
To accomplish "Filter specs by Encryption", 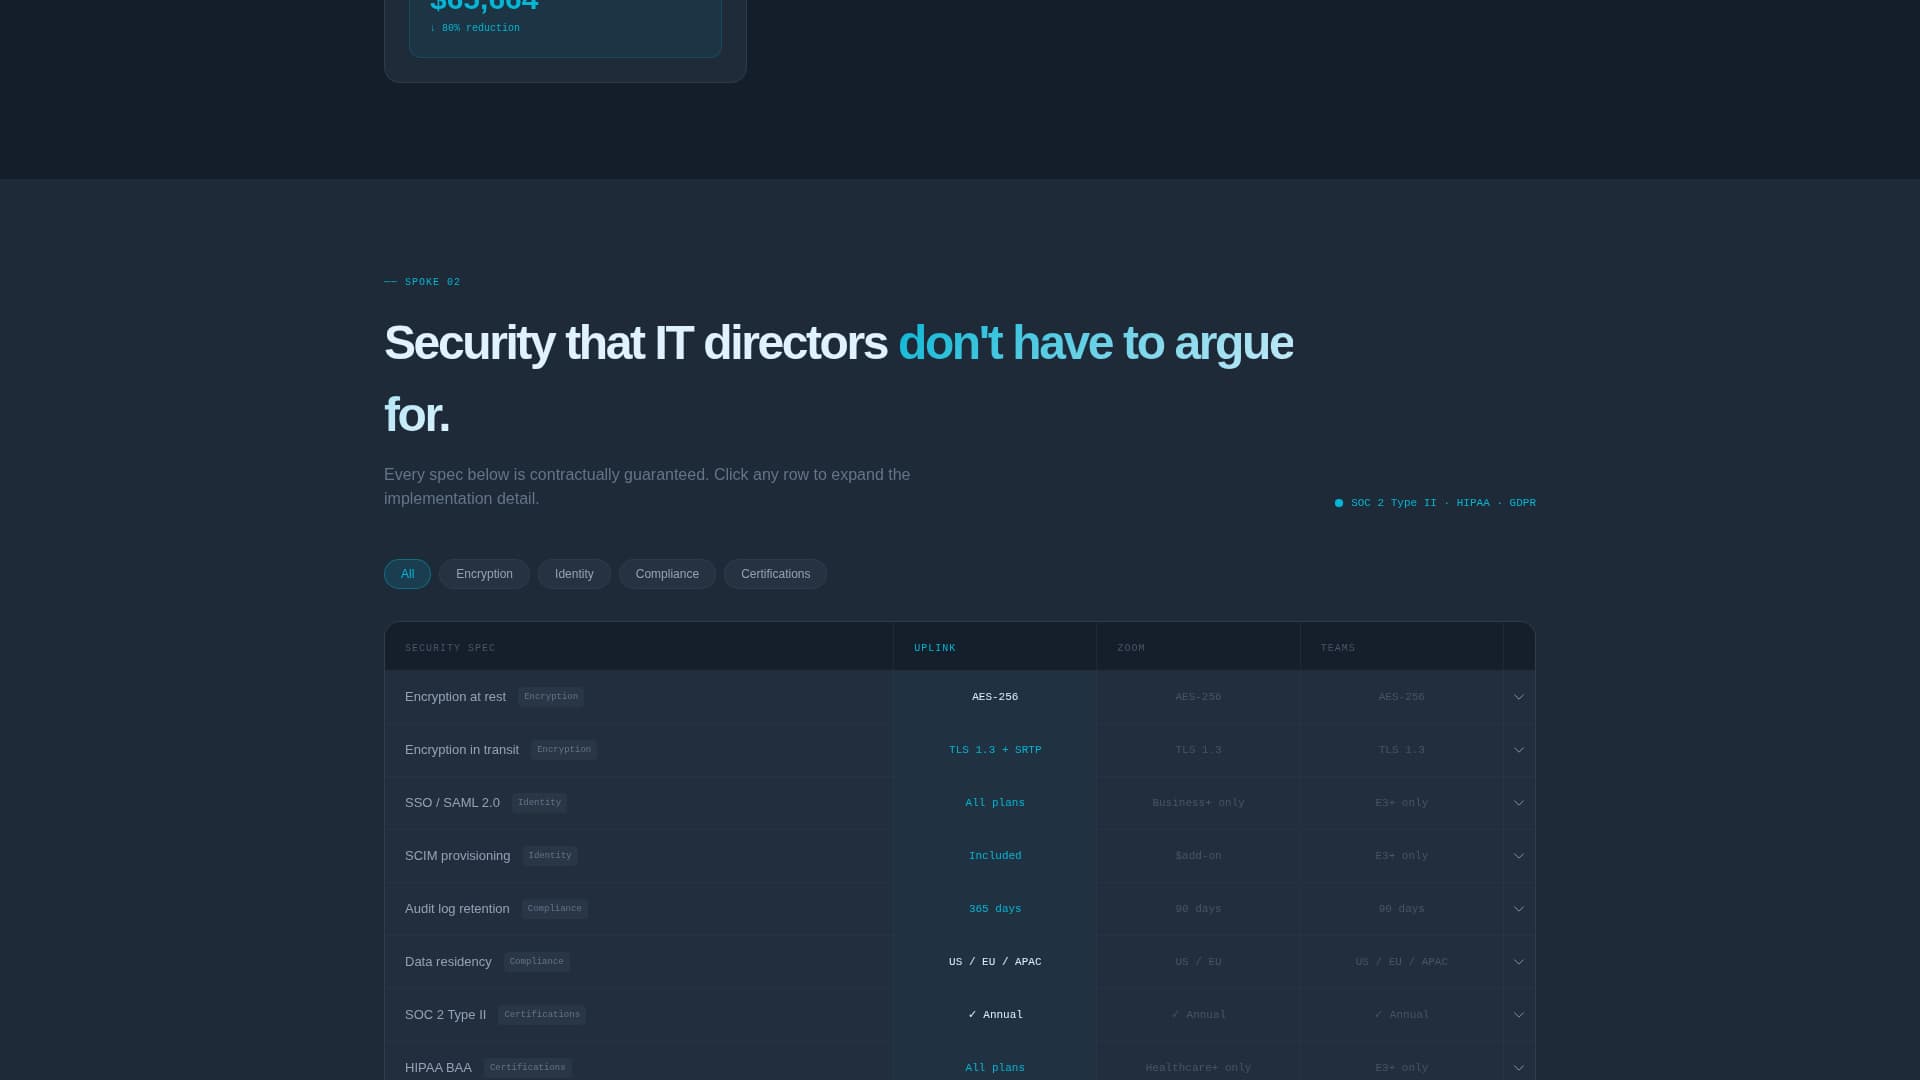I will click(x=484, y=574).
